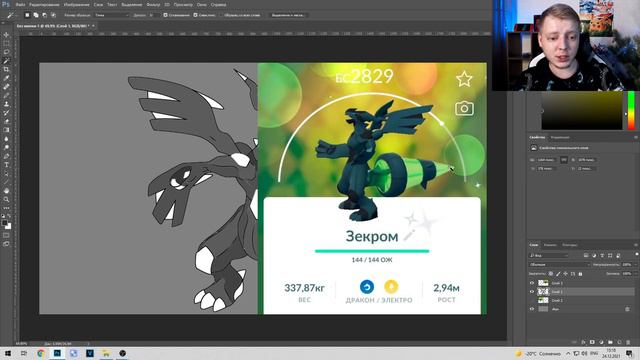The width and height of the screenshot is (640, 360).
Task: Show the hidden Слой 2 layer
Action: click(532, 300)
